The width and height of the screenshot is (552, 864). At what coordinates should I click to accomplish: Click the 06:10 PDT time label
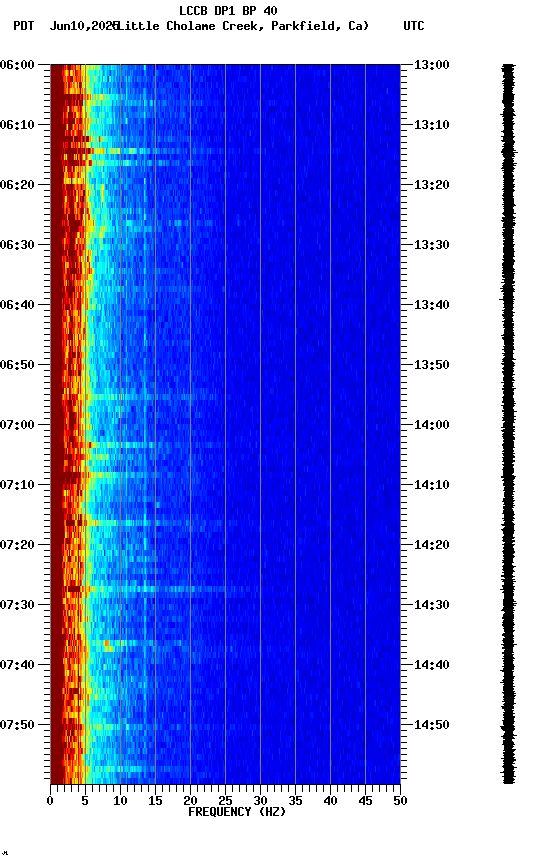click(17, 125)
